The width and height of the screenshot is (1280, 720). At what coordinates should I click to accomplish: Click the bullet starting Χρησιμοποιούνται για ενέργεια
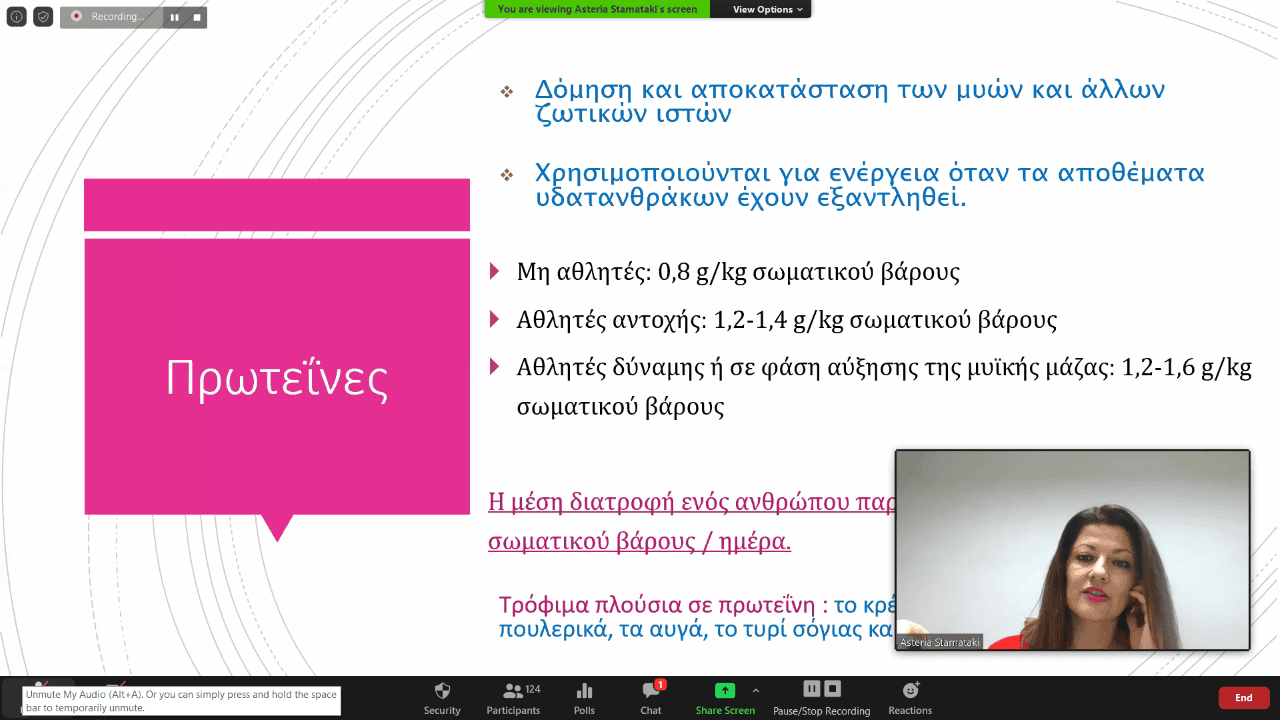coord(870,184)
